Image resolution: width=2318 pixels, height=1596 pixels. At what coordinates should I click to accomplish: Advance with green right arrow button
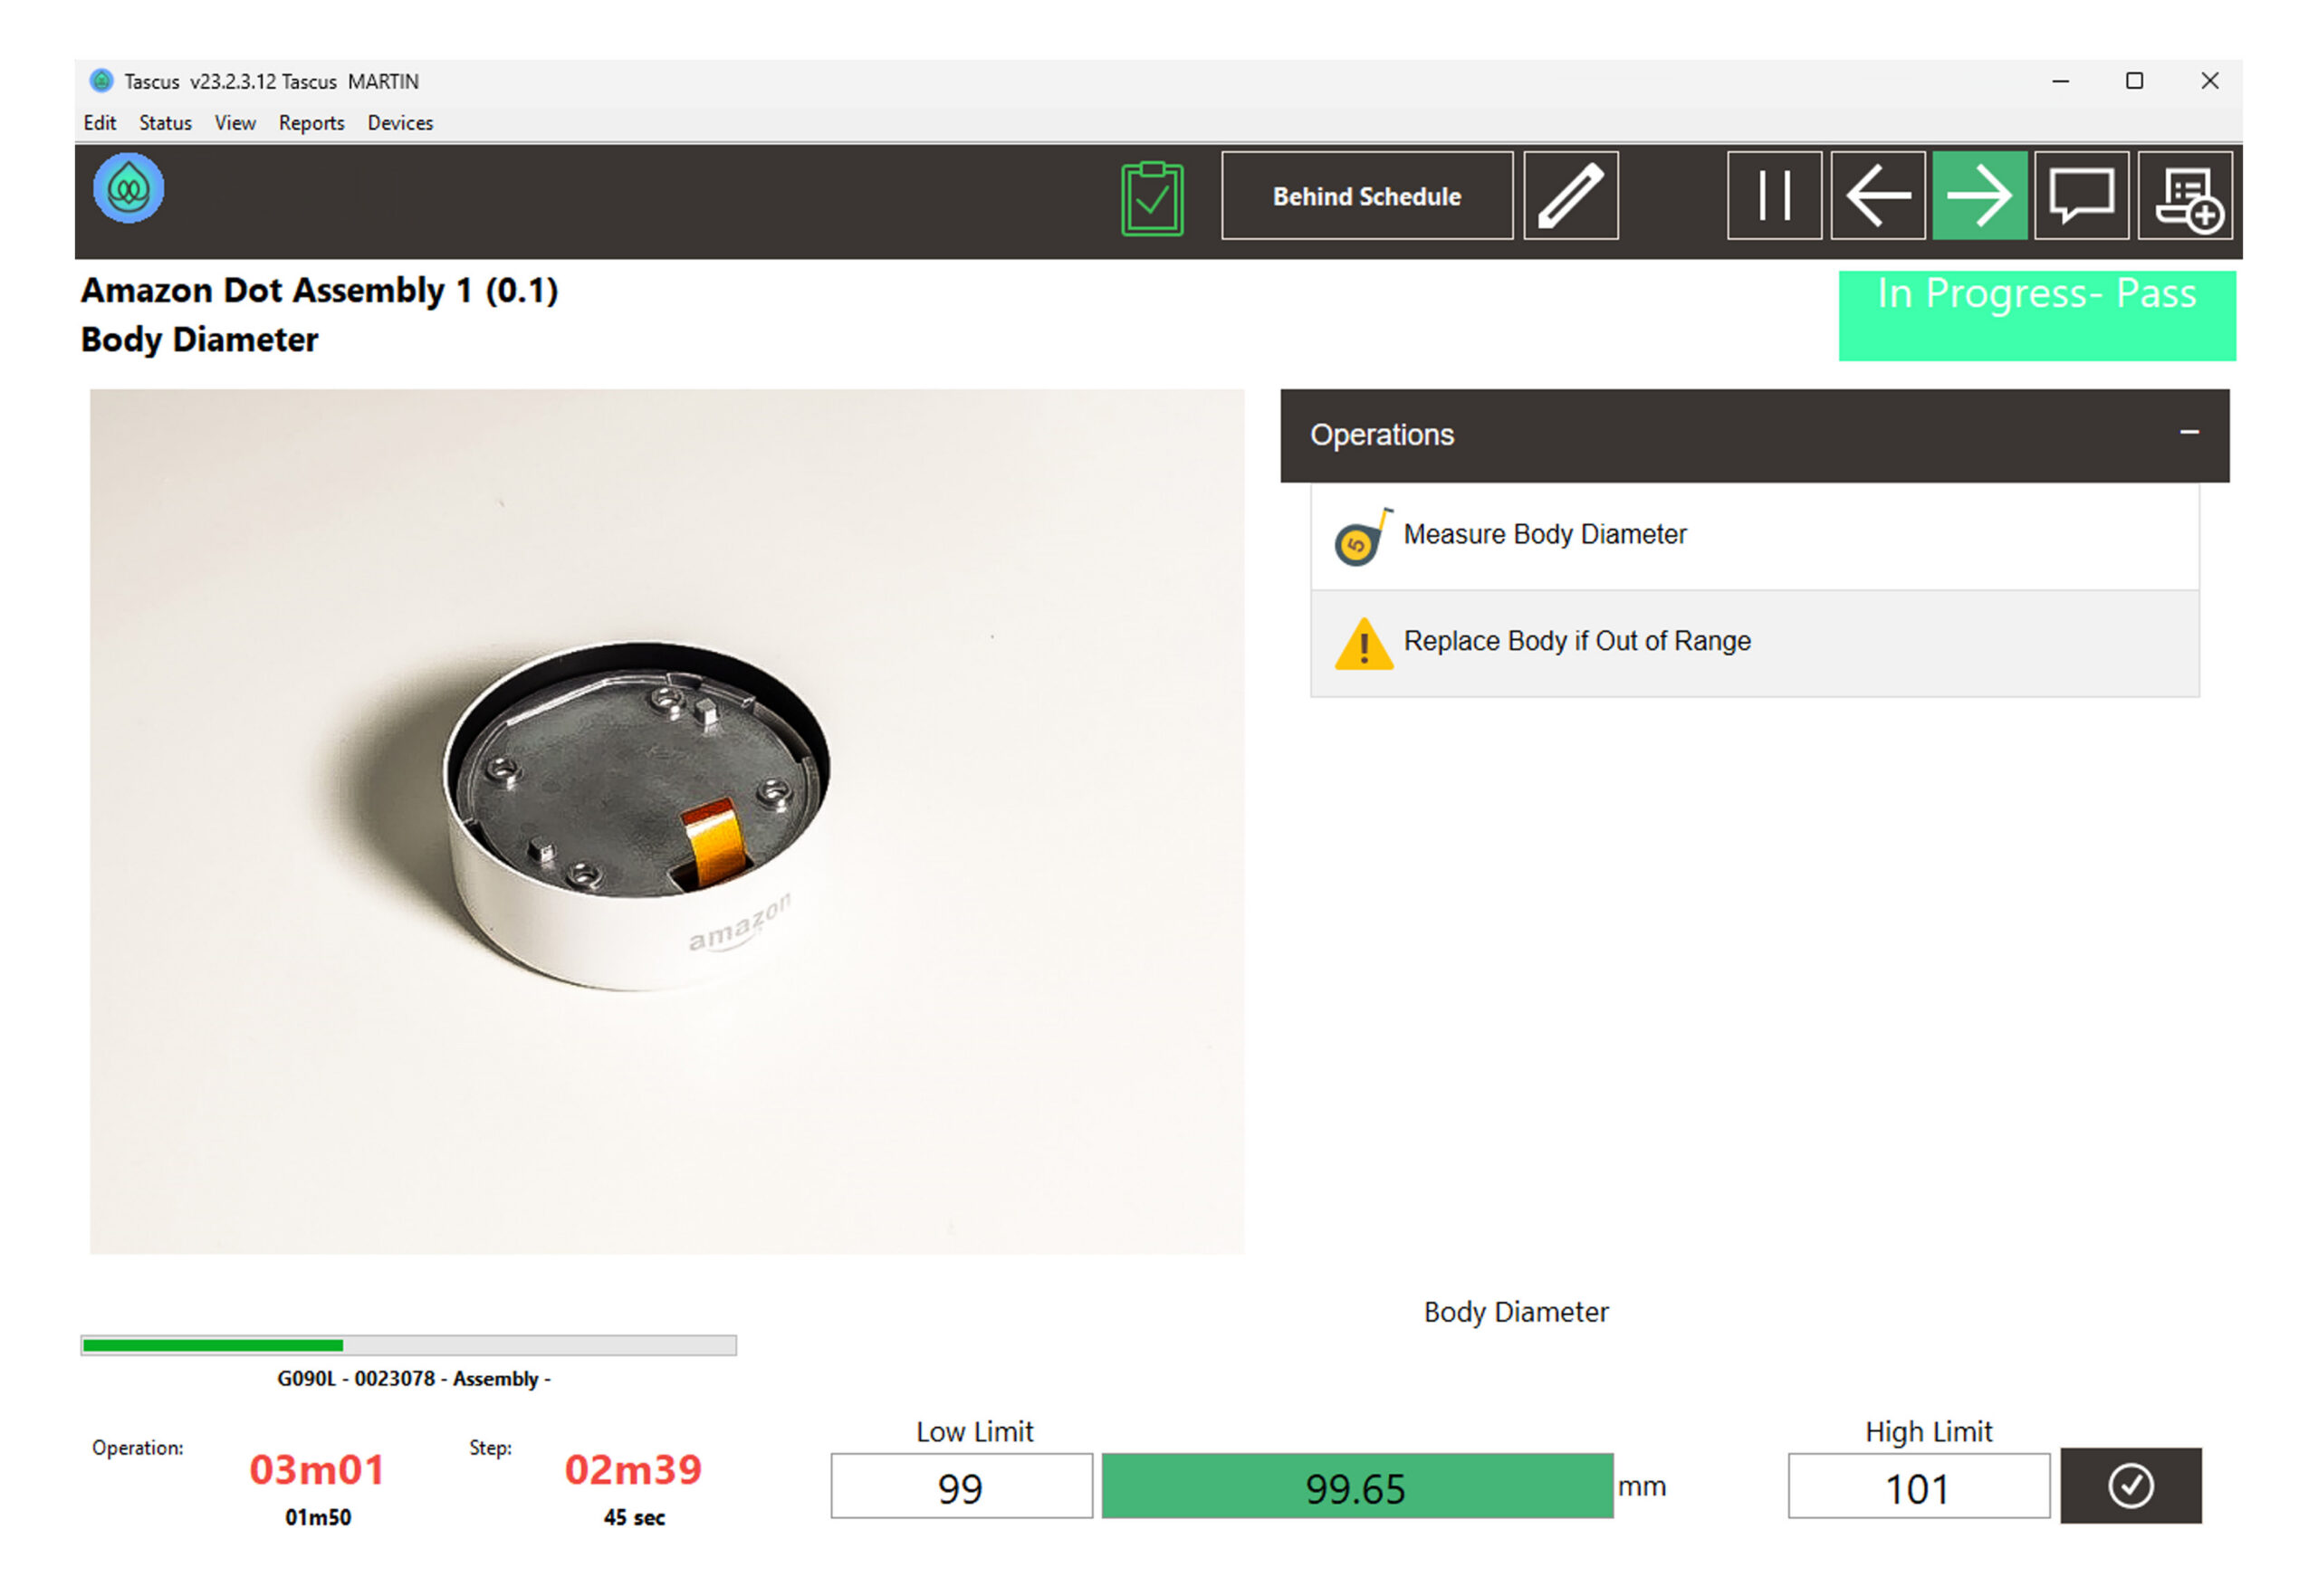1978,196
